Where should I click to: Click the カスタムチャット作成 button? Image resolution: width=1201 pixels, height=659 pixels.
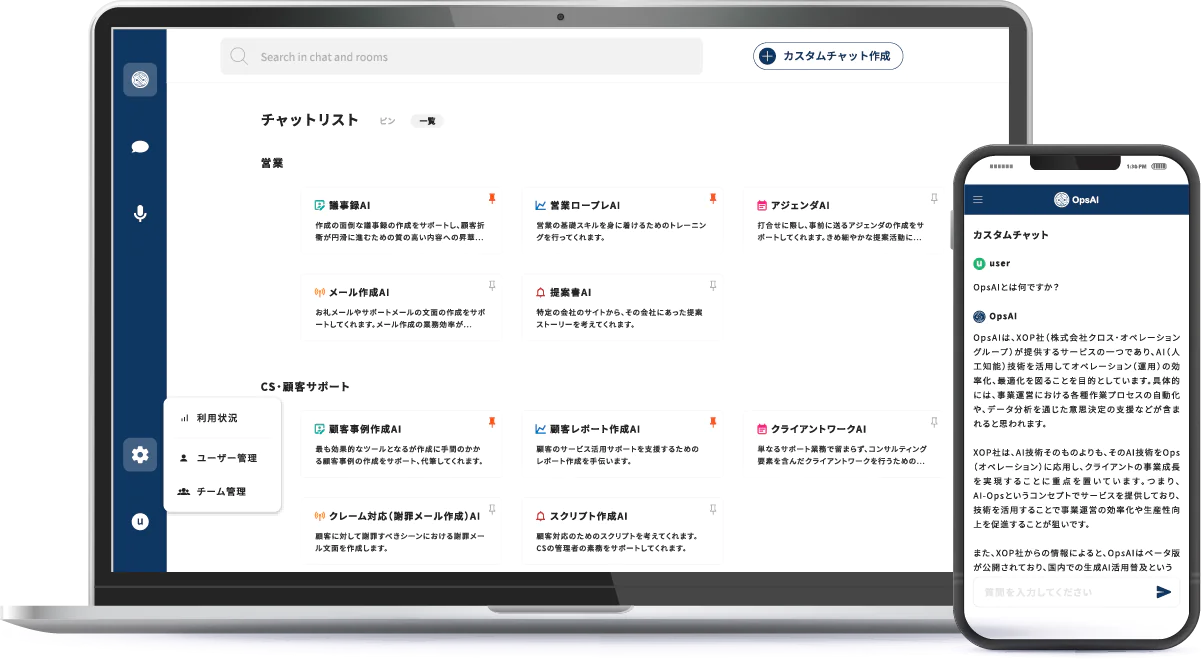(x=828, y=56)
